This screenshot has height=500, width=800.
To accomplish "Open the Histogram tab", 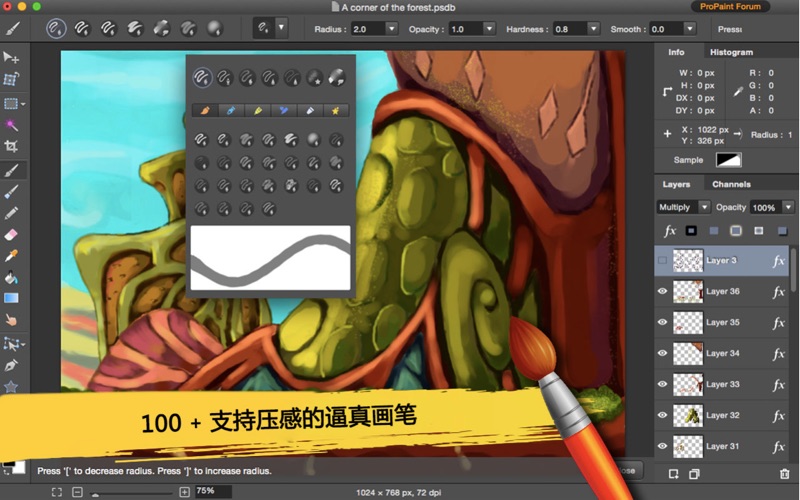I will [731, 52].
